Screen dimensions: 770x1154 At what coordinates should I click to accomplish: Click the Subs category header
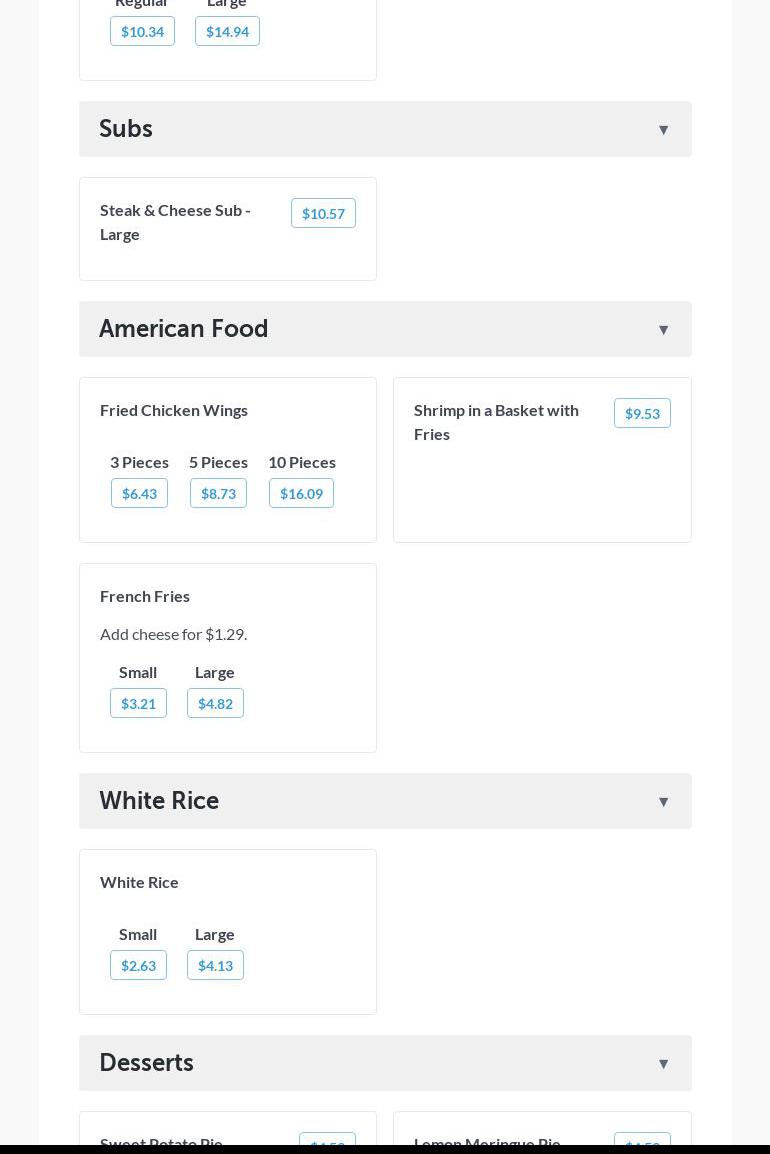pyautogui.click(x=126, y=129)
